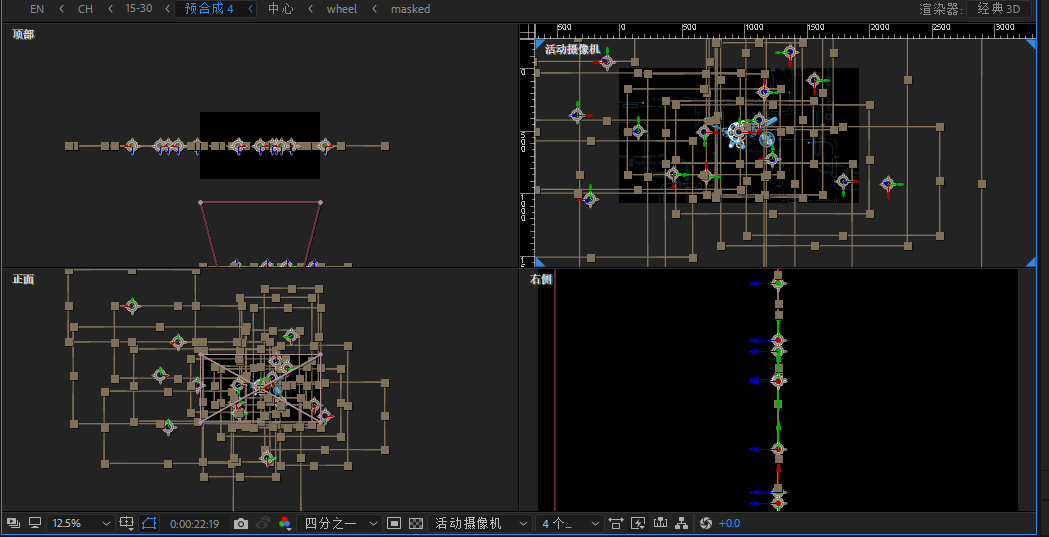Screen dimensions: 1049x537
Task: Open the 4 views layout dropdown
Action: tap(570, 523)
